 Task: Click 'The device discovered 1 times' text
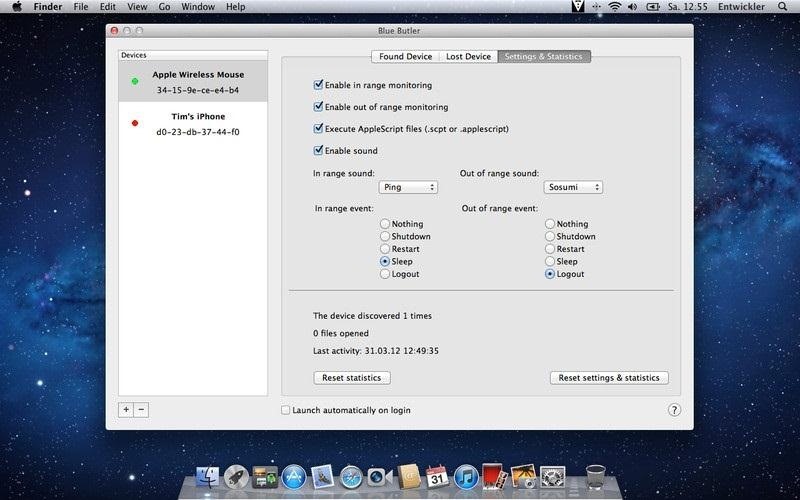[x=372, y=316]
